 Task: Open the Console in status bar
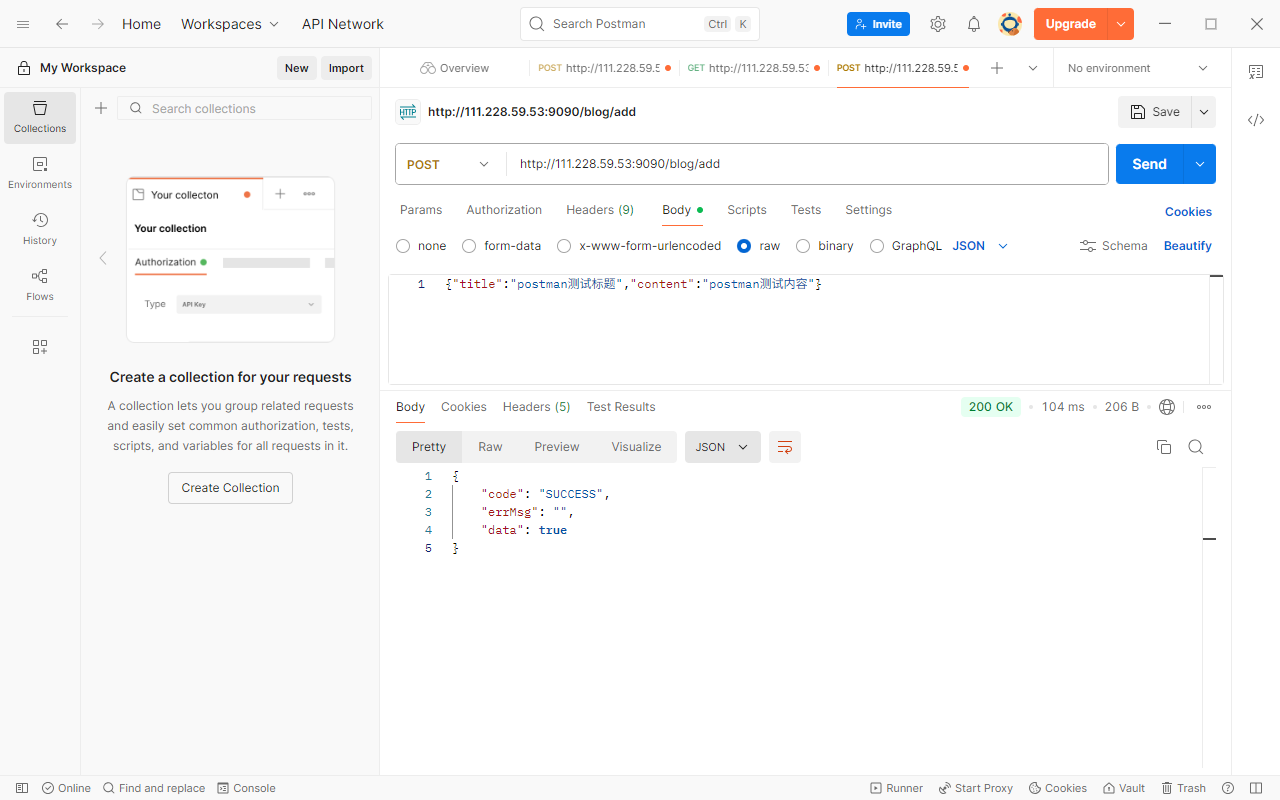(246, 788)
